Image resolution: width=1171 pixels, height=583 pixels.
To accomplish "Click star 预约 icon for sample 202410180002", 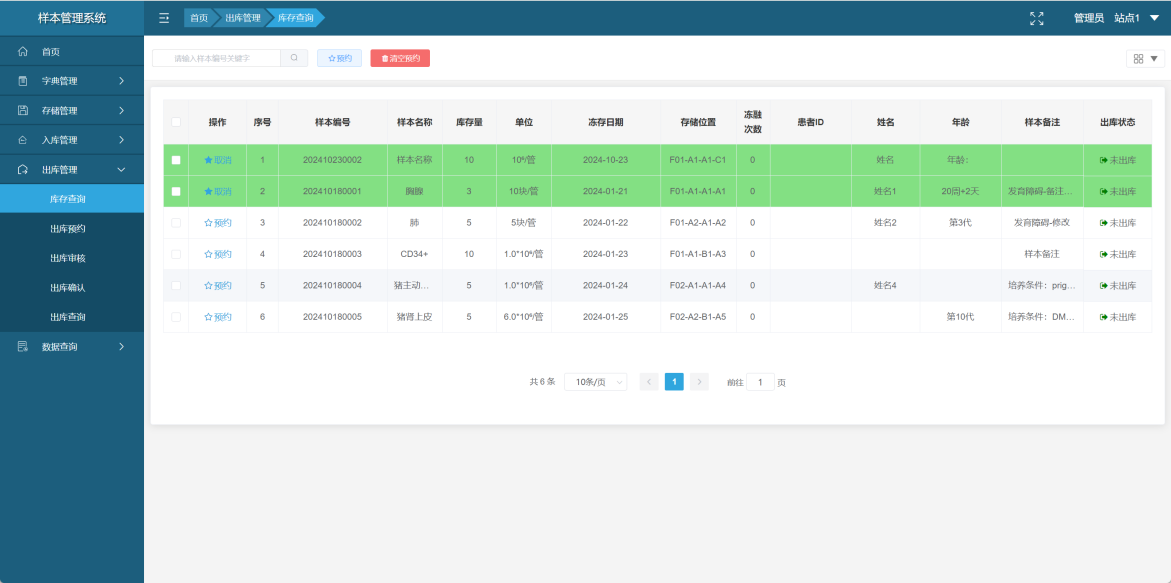I will 209,223.
